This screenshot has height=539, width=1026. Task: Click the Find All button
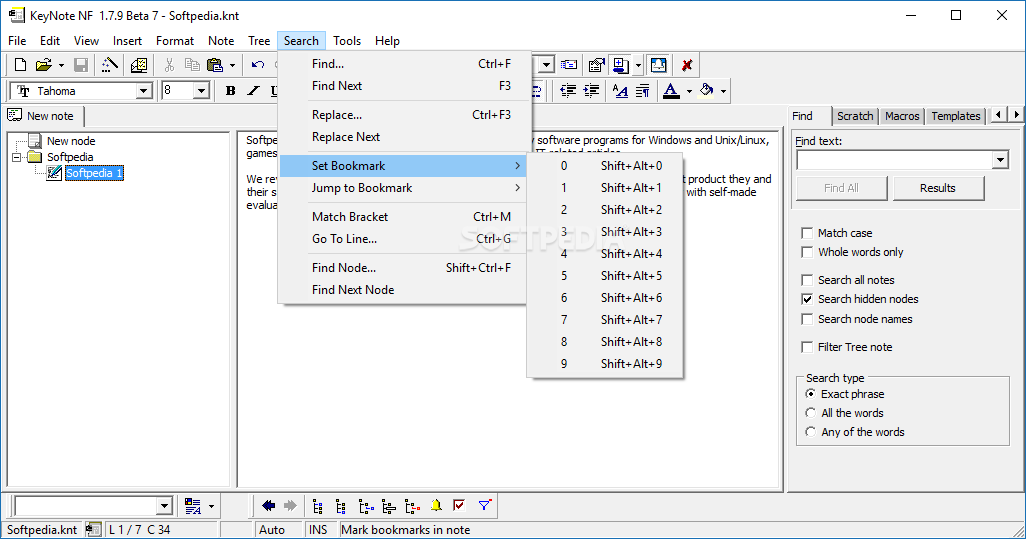pyautogui.click(x=841, y=188)
